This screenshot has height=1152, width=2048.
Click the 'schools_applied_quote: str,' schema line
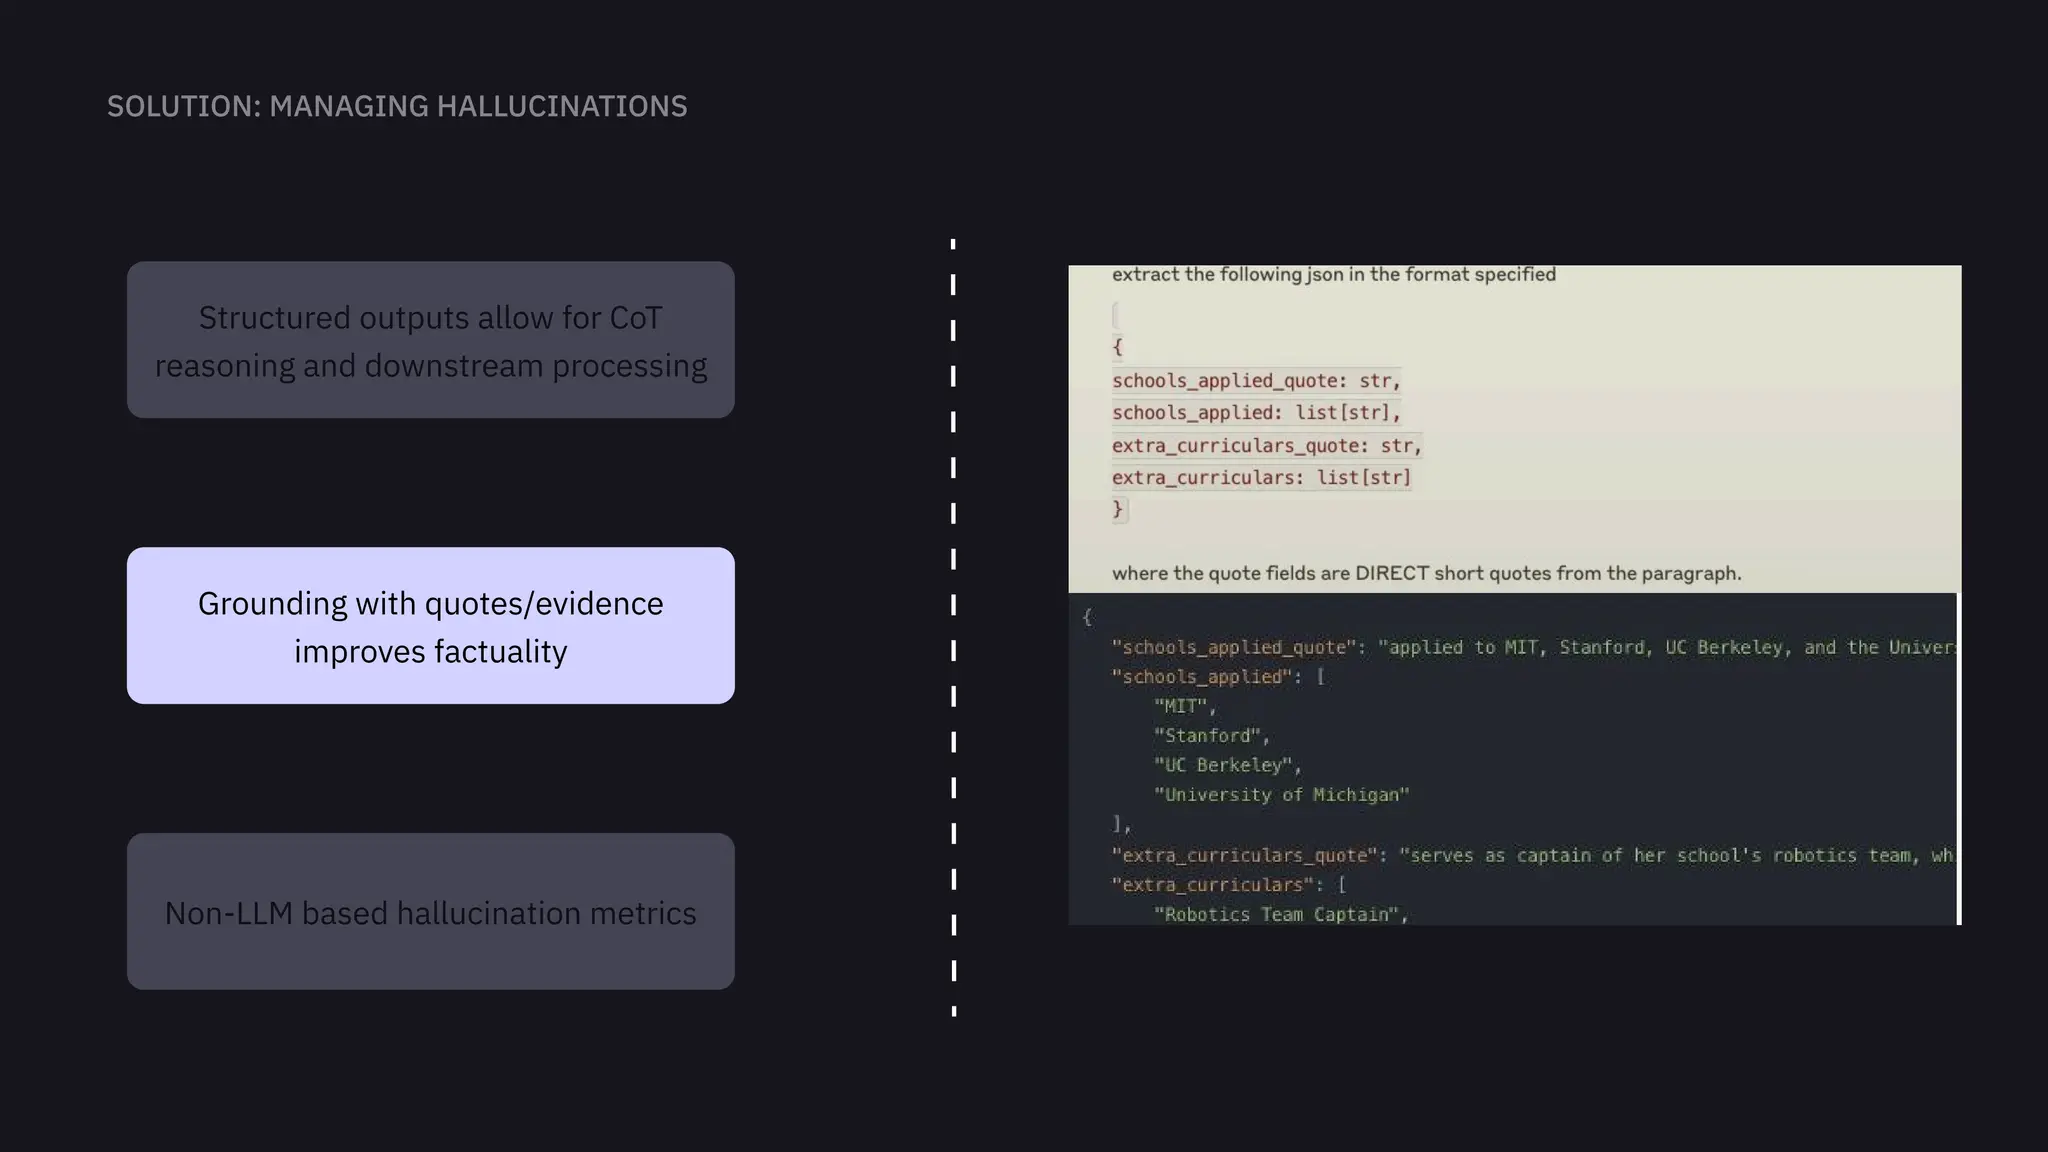pyautogui.click(x=1255, y=380)
